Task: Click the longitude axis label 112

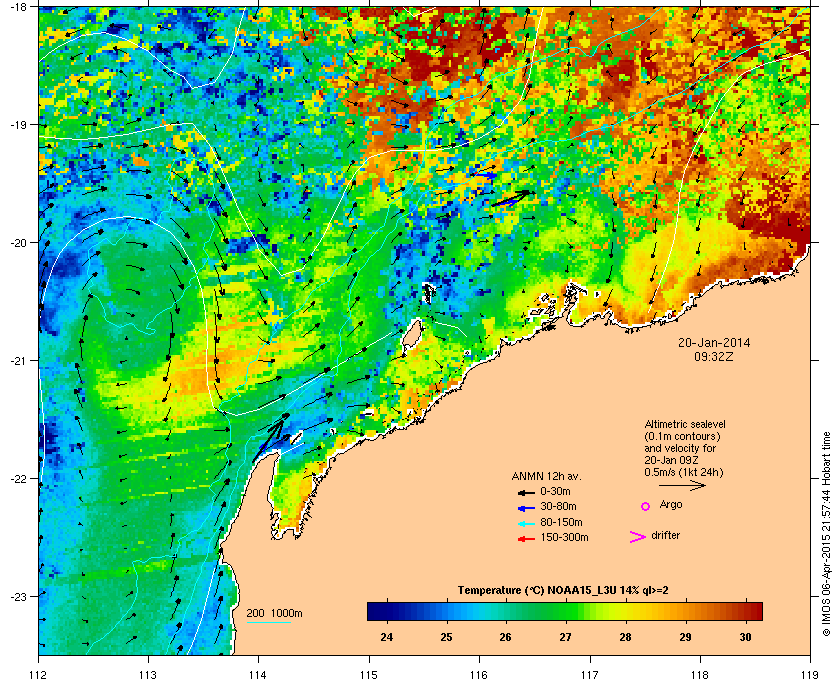Action: pos(39,675)
